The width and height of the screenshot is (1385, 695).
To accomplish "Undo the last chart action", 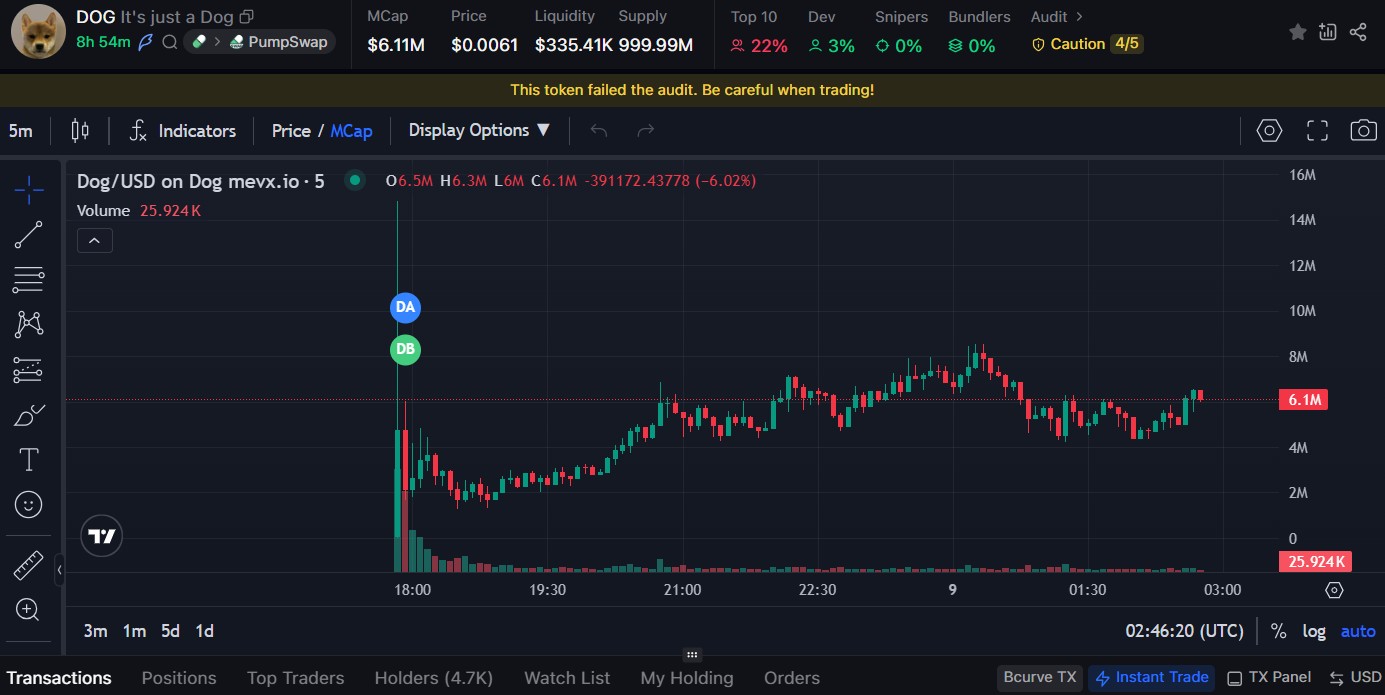I will (599, 131).
